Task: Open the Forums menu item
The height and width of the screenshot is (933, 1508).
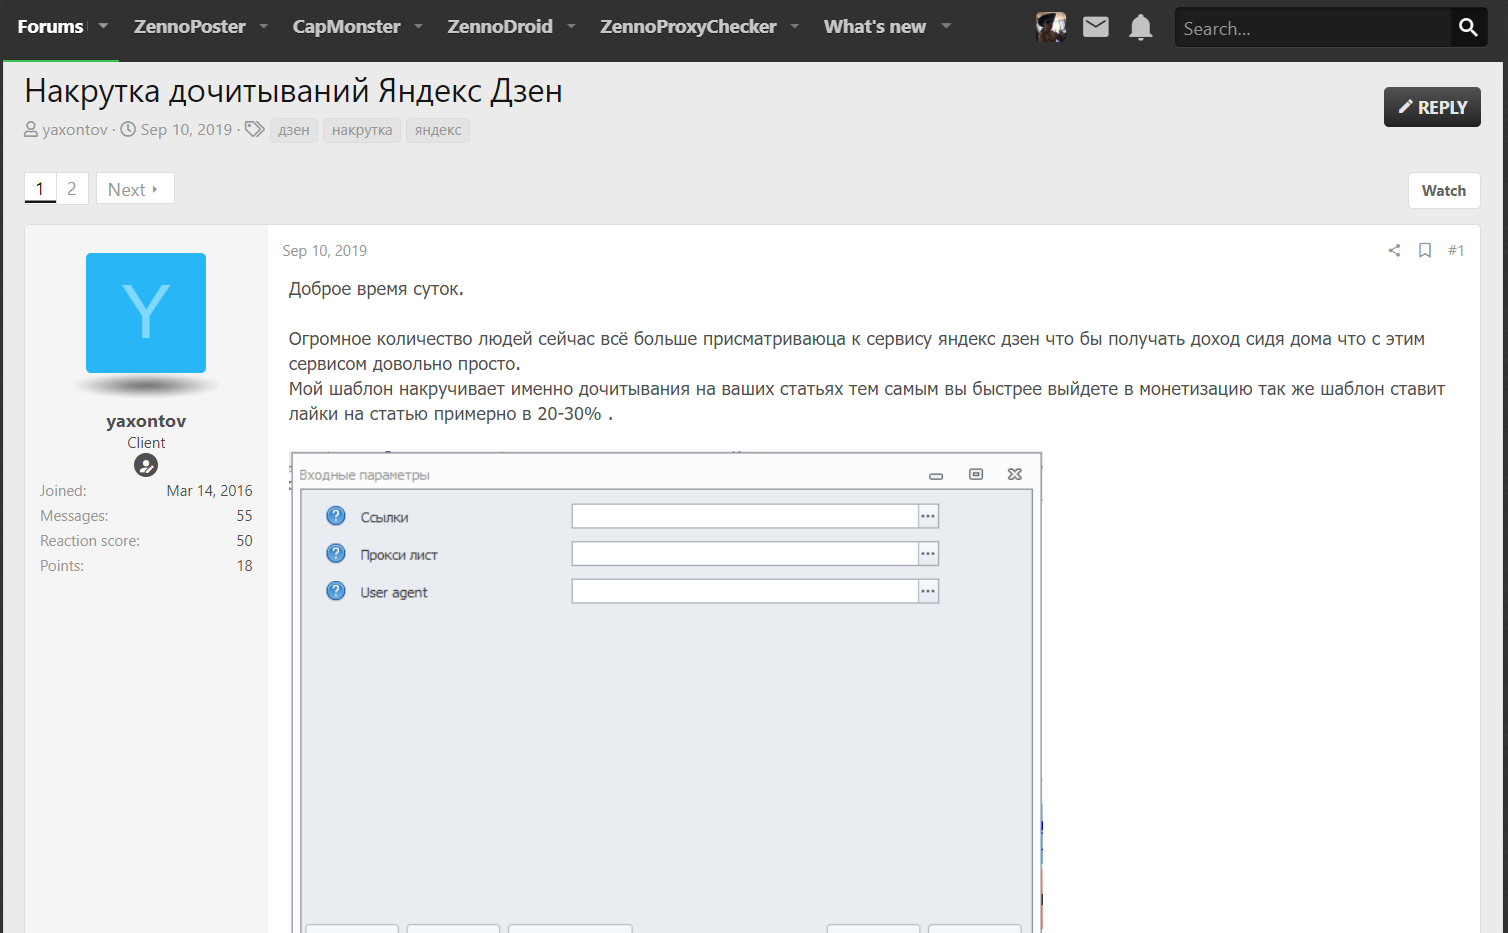Action: pyautogui.click(x=50, y=27)
